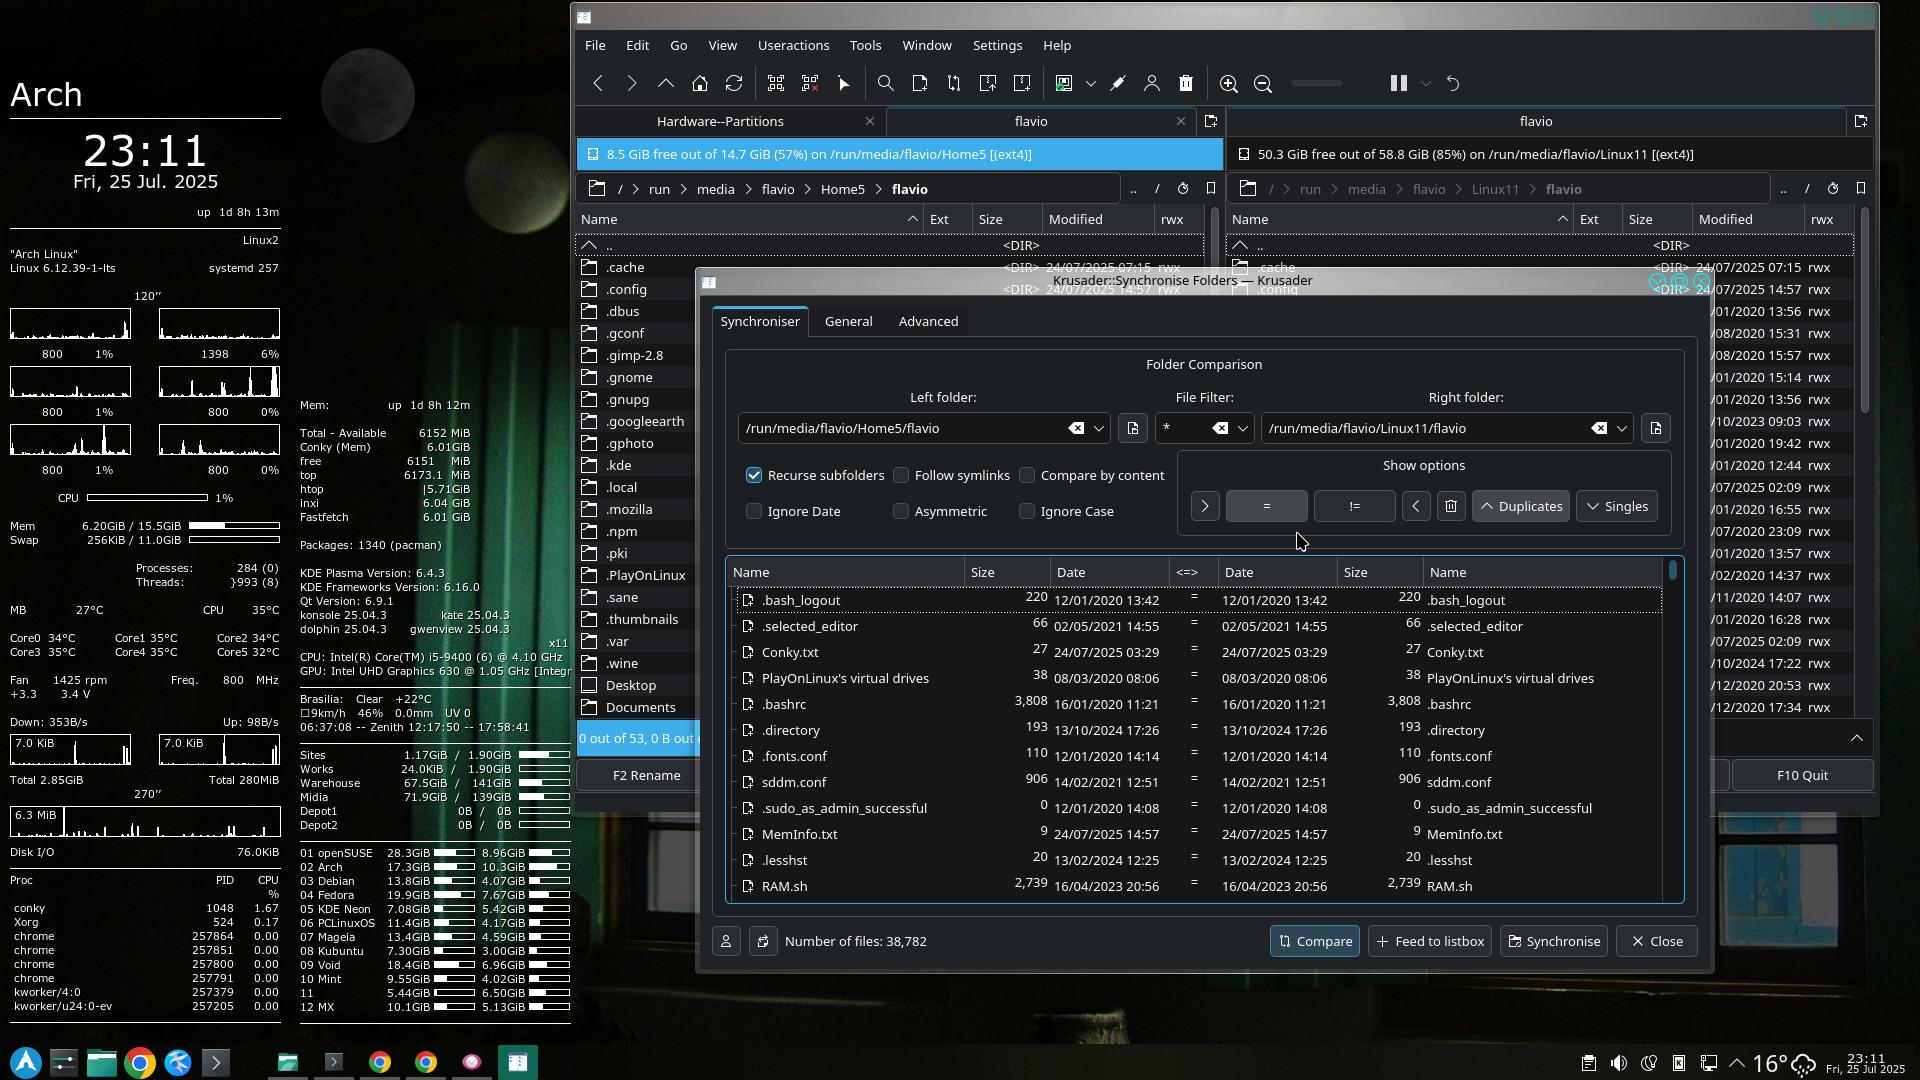This screenshot has height=1080, width=1920.
Task: Click the swap sides icon in Synchroniser footer
Action: click(x=763, y=941)
